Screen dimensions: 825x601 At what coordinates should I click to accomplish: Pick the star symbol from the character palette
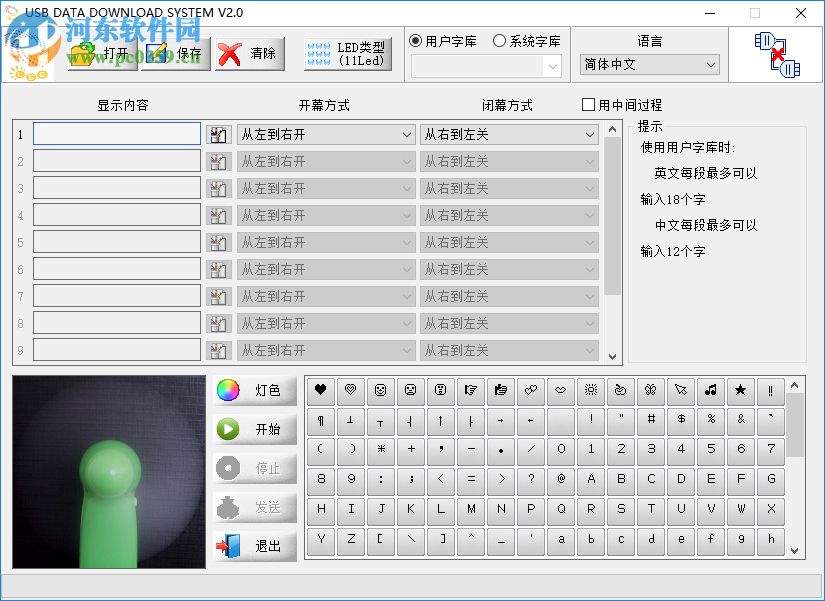tap(741, 391)
